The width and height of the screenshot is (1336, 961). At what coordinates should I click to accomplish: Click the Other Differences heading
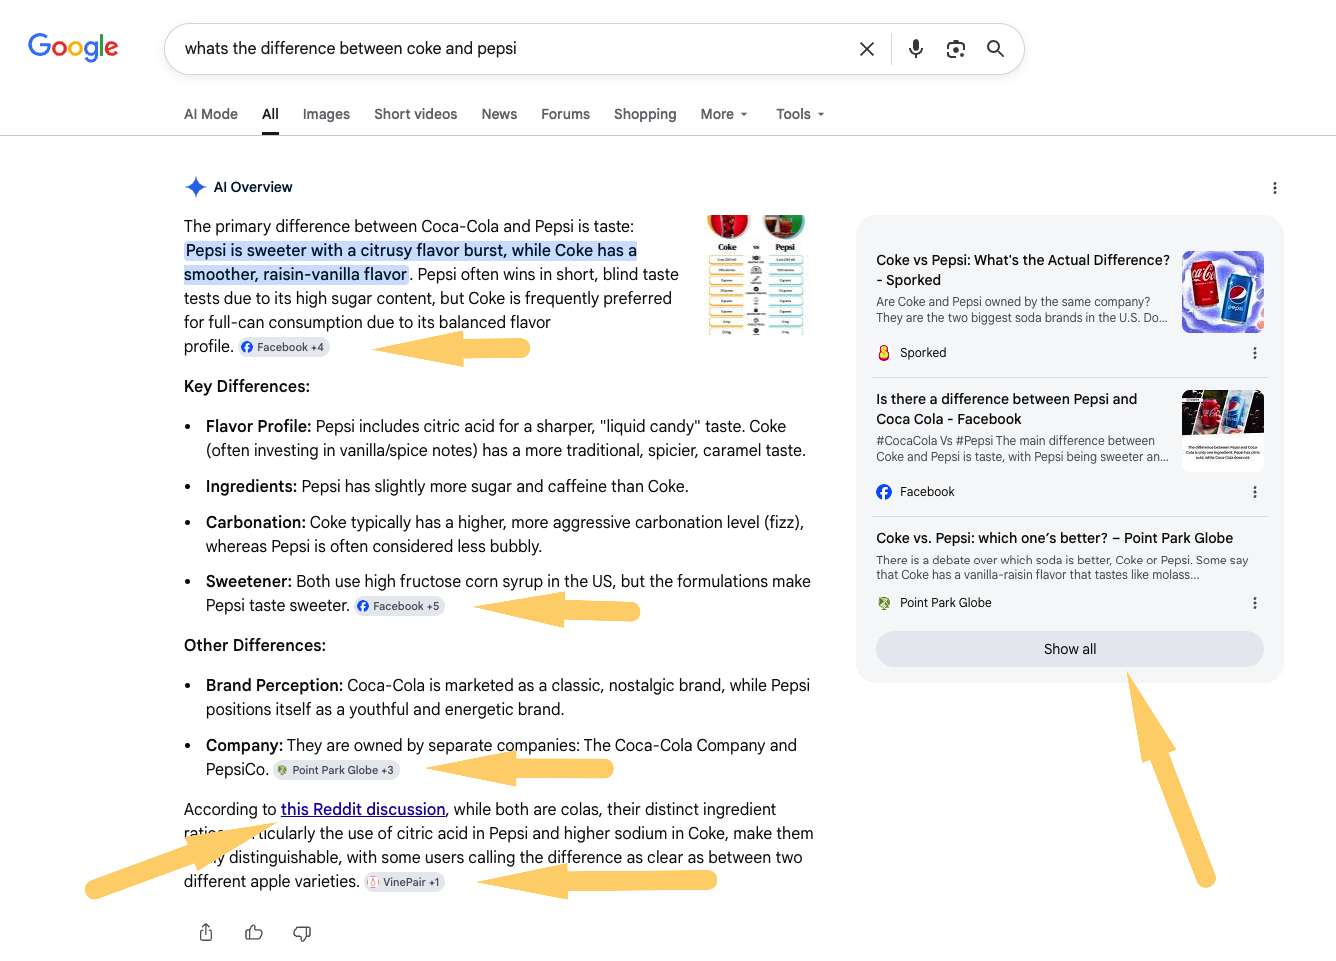coord(255,645)
